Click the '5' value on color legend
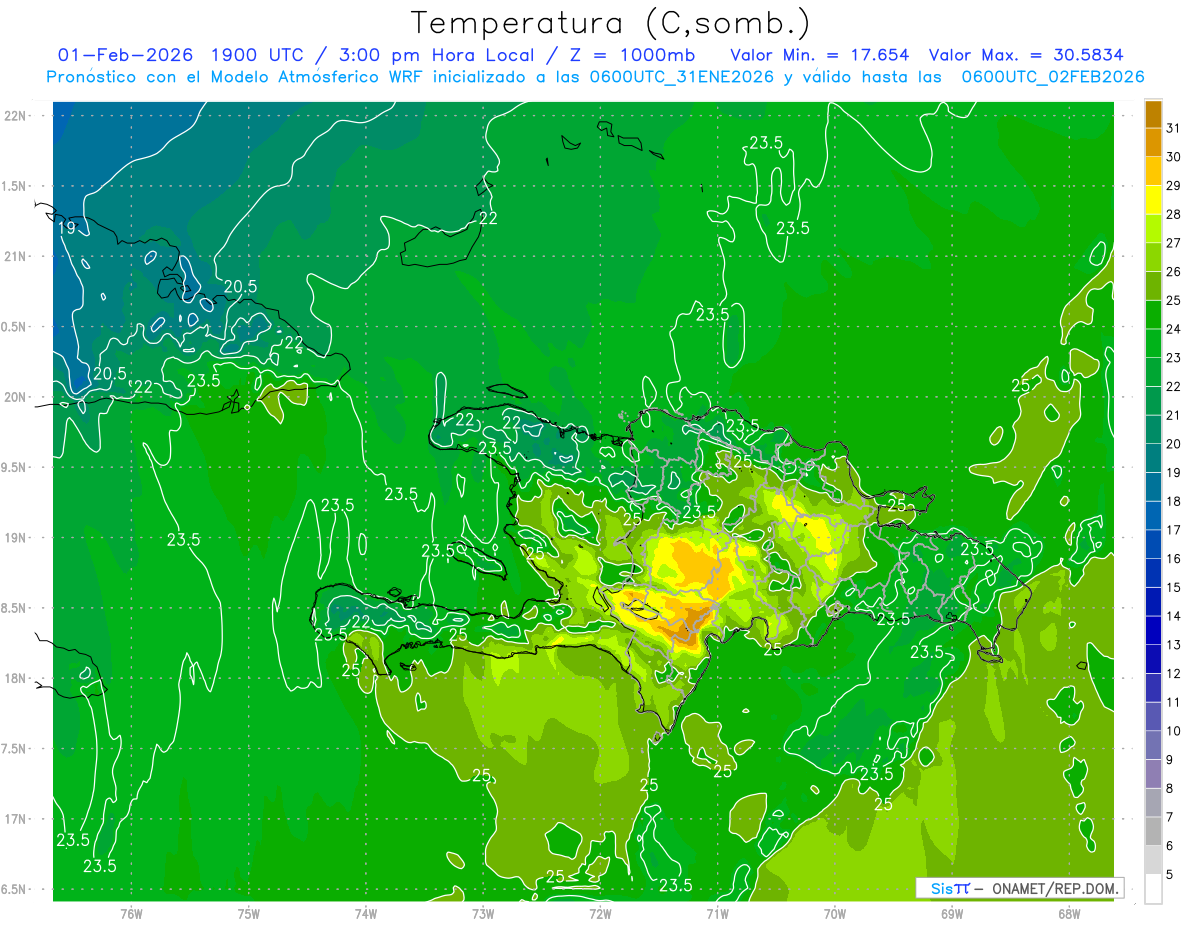This screenshot has width=1200, height=927. click(1170, 875)
